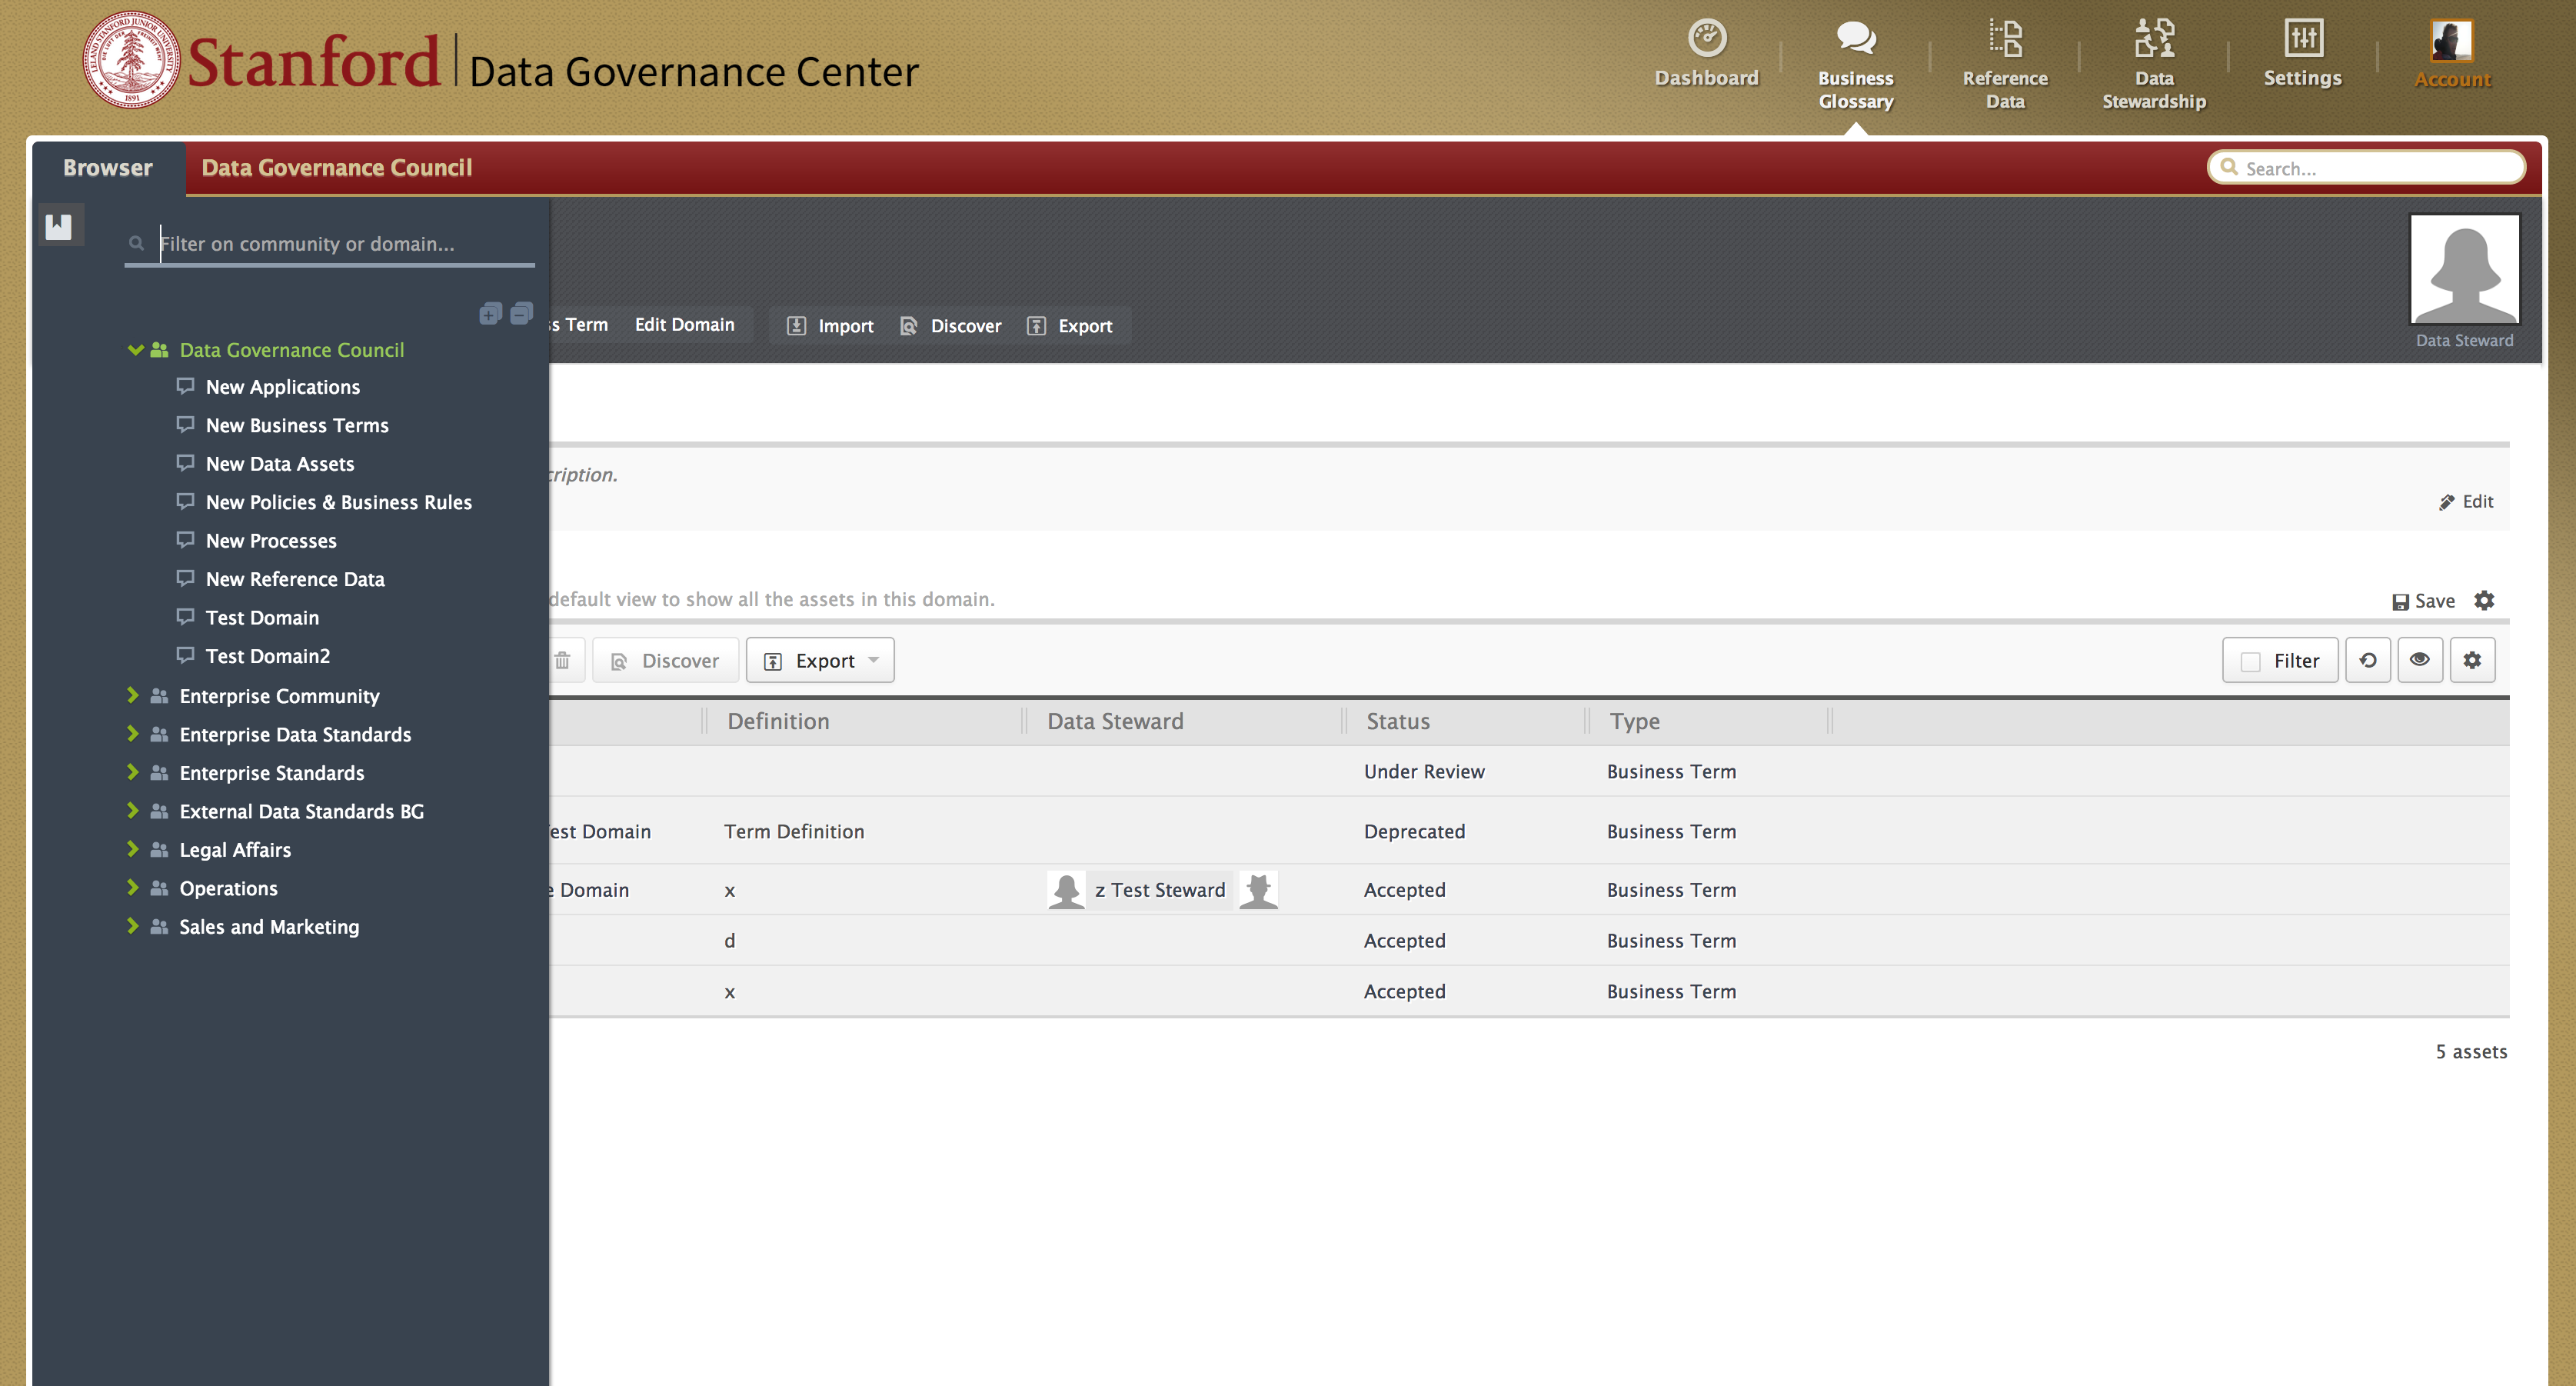Click the Edit description link
2576x1386 pixels.
(x=2465, y=502)
